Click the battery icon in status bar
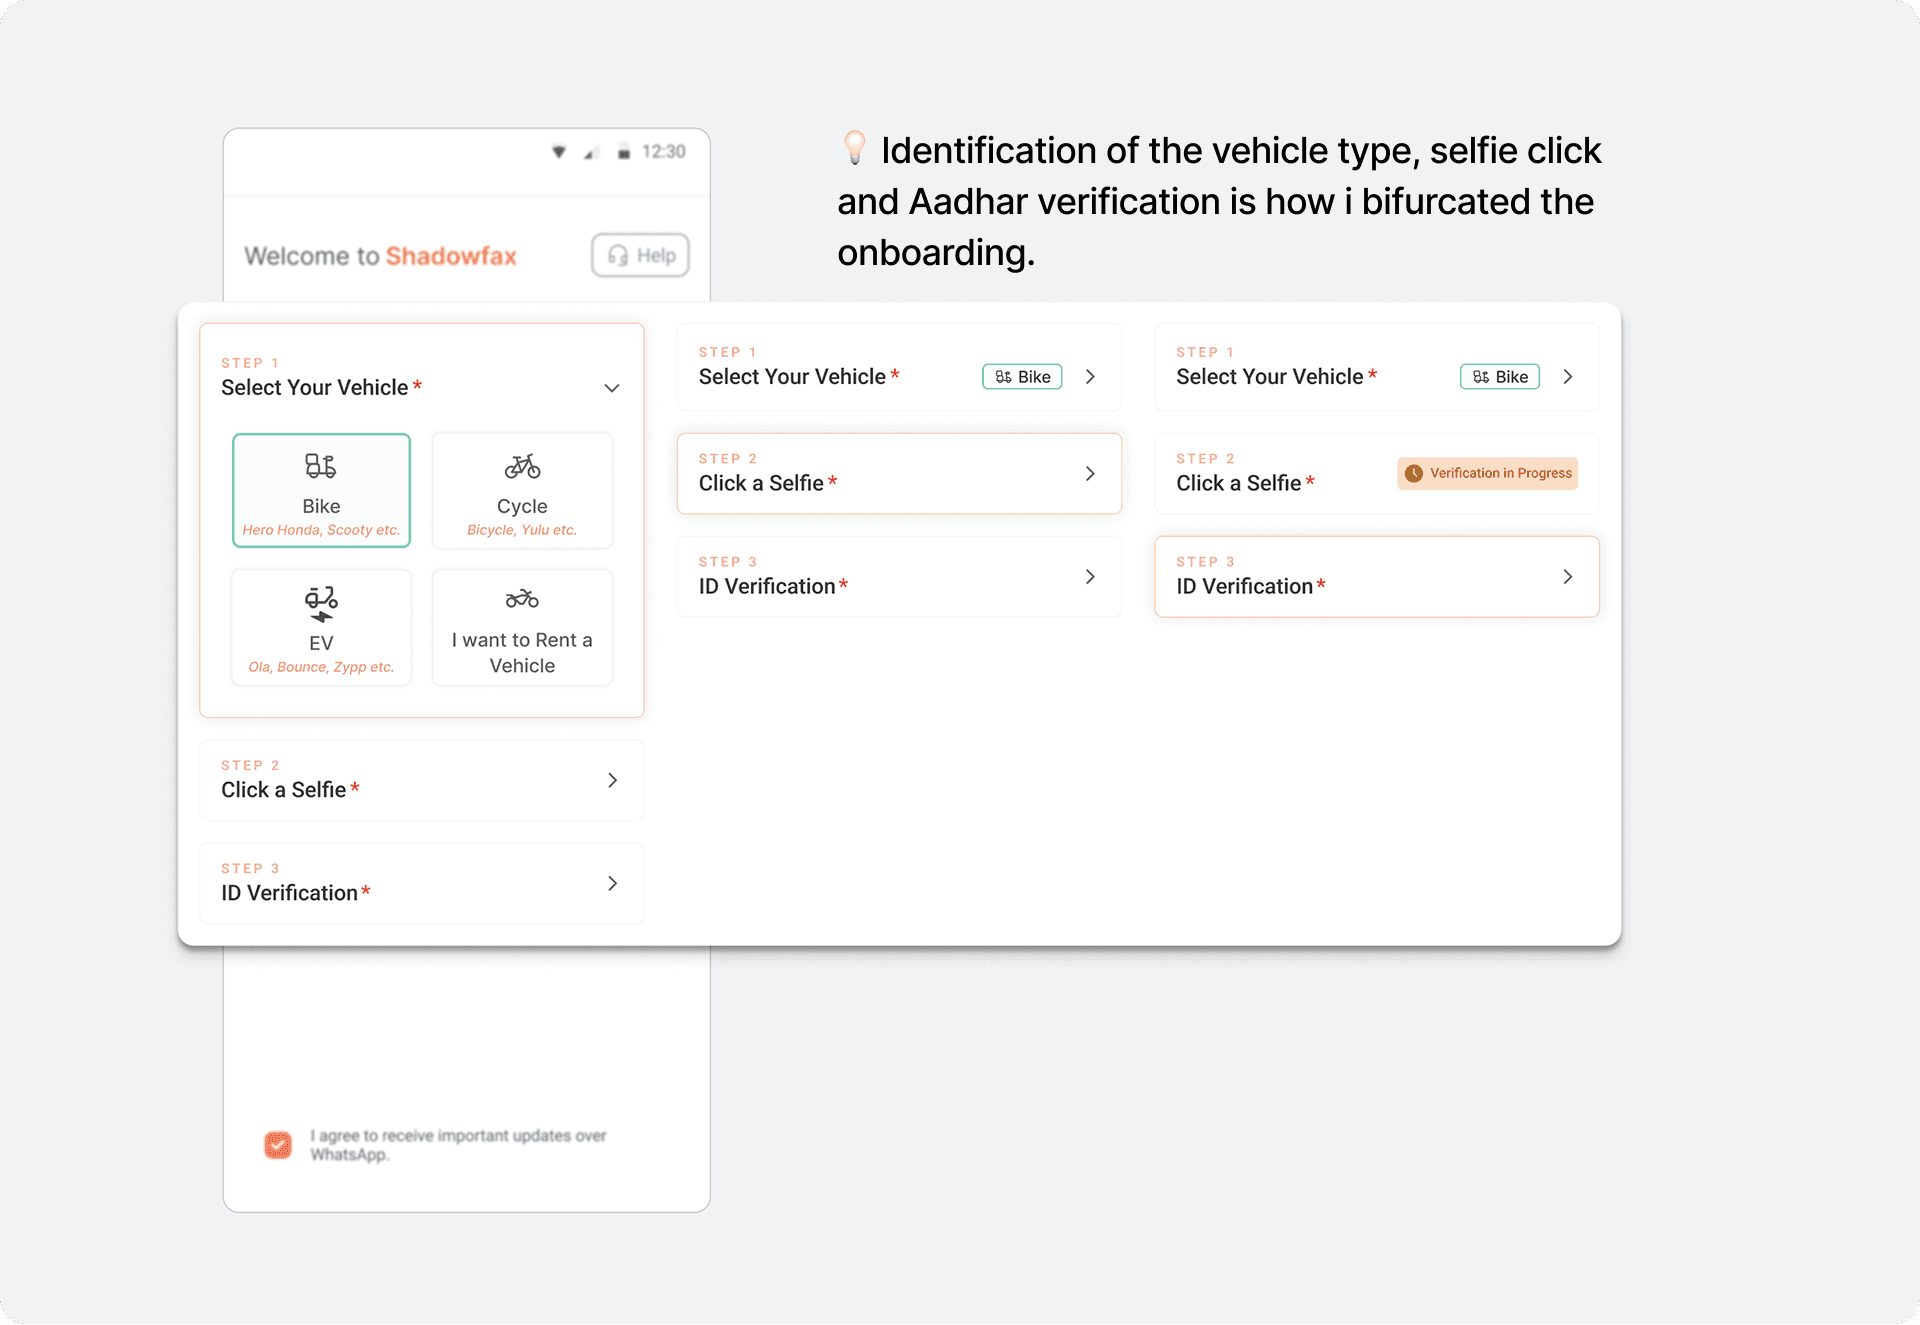The width and height of the screenshot is (1920, 1325). (623, 152)
